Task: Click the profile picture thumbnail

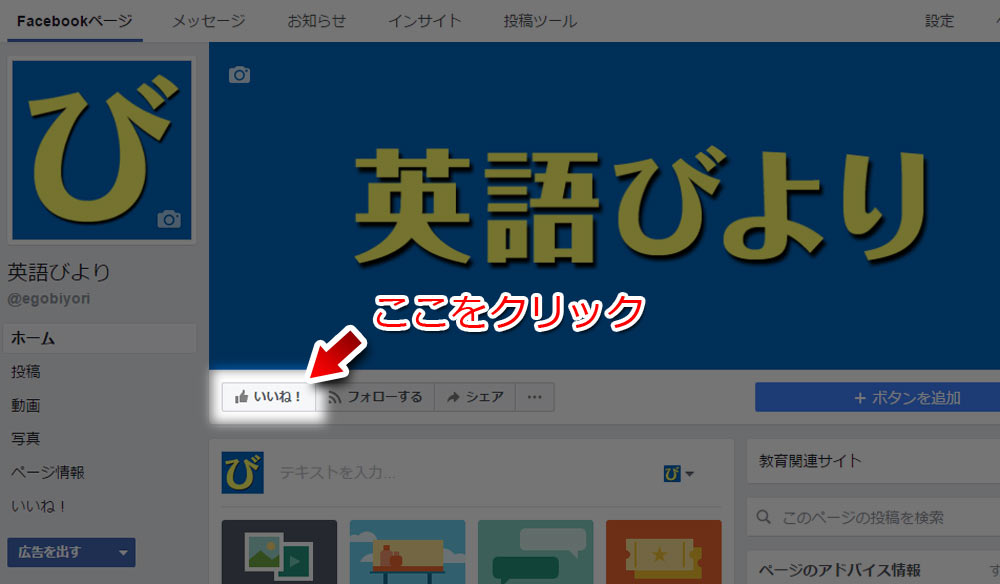Action: 101,150
